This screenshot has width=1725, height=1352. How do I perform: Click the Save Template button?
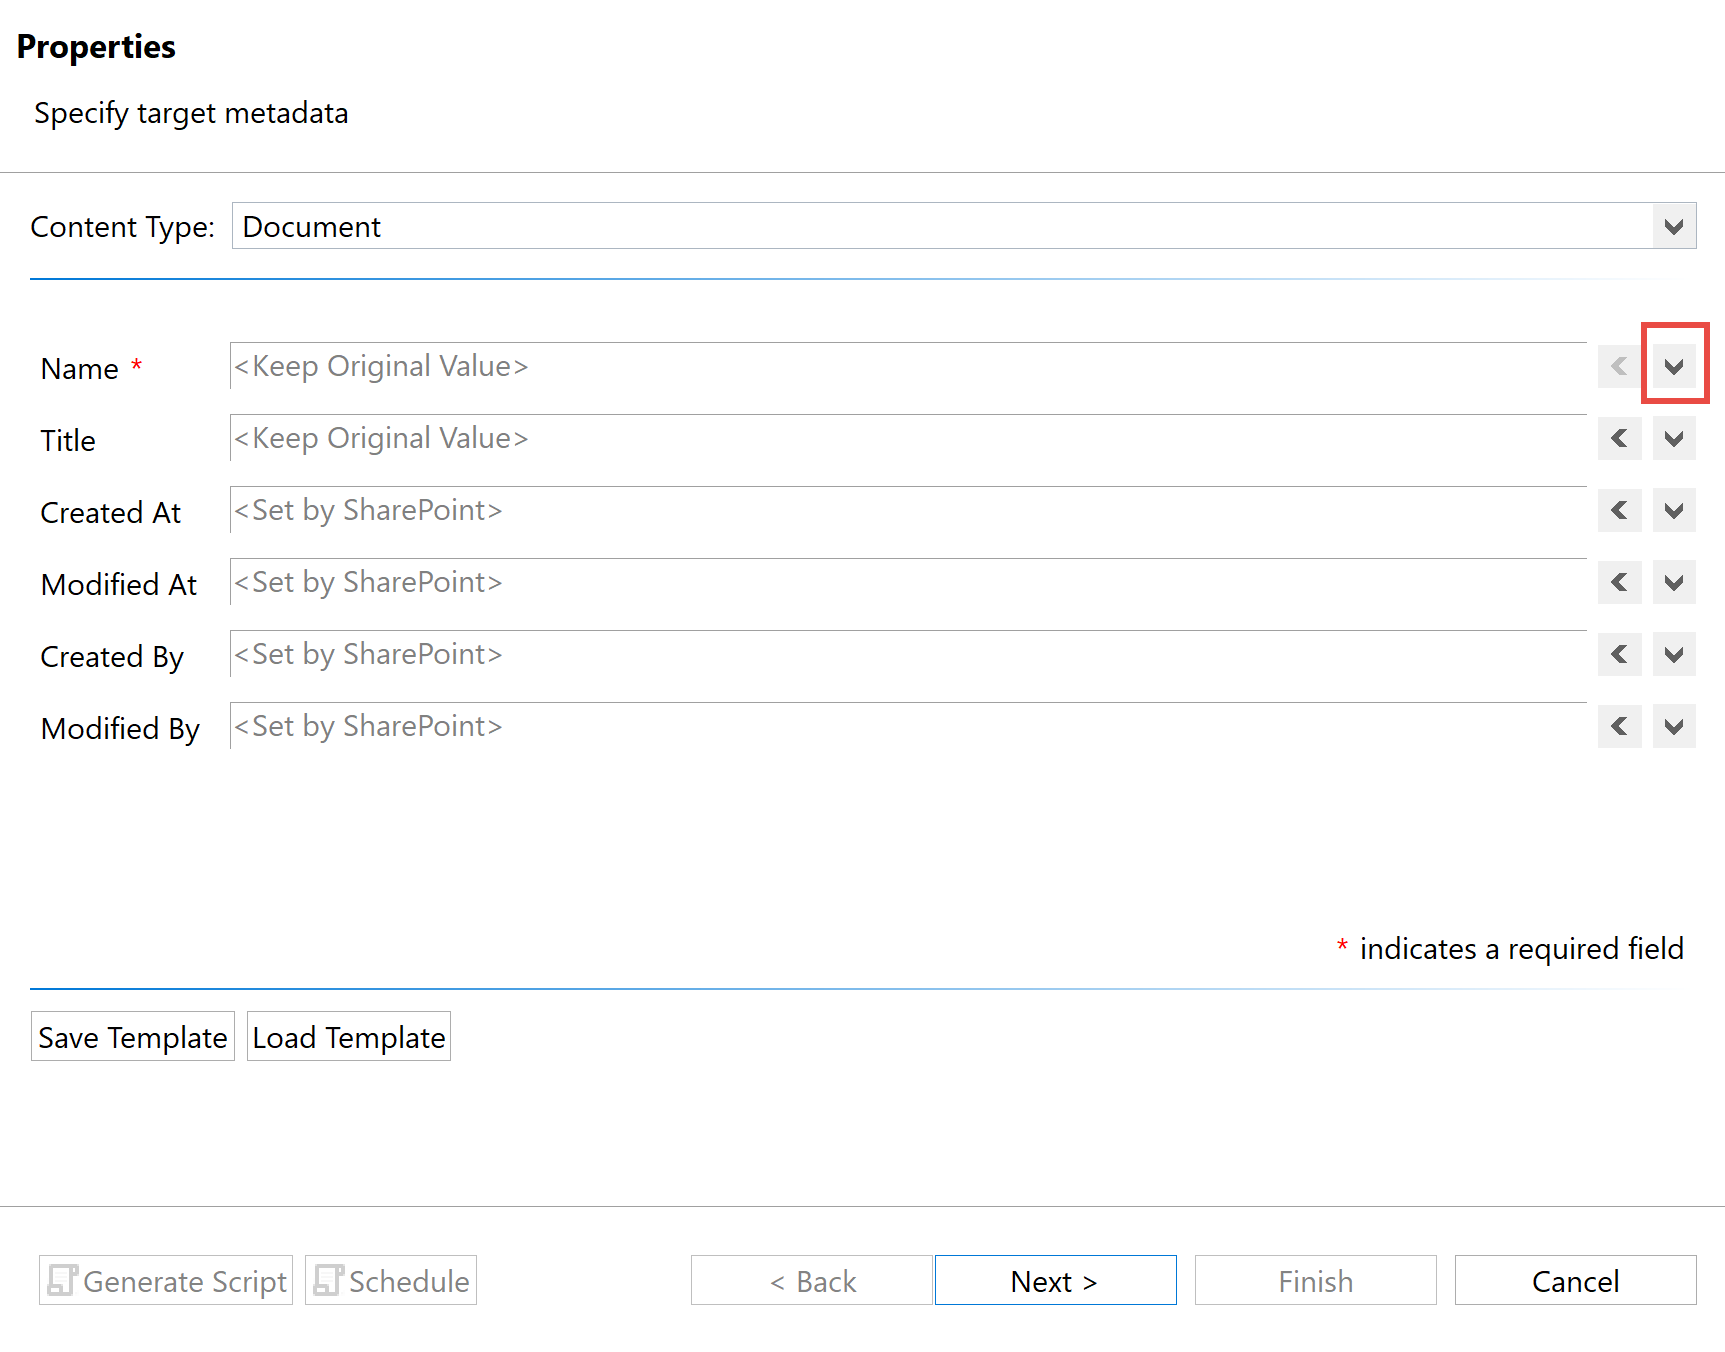click(133, 1037)
